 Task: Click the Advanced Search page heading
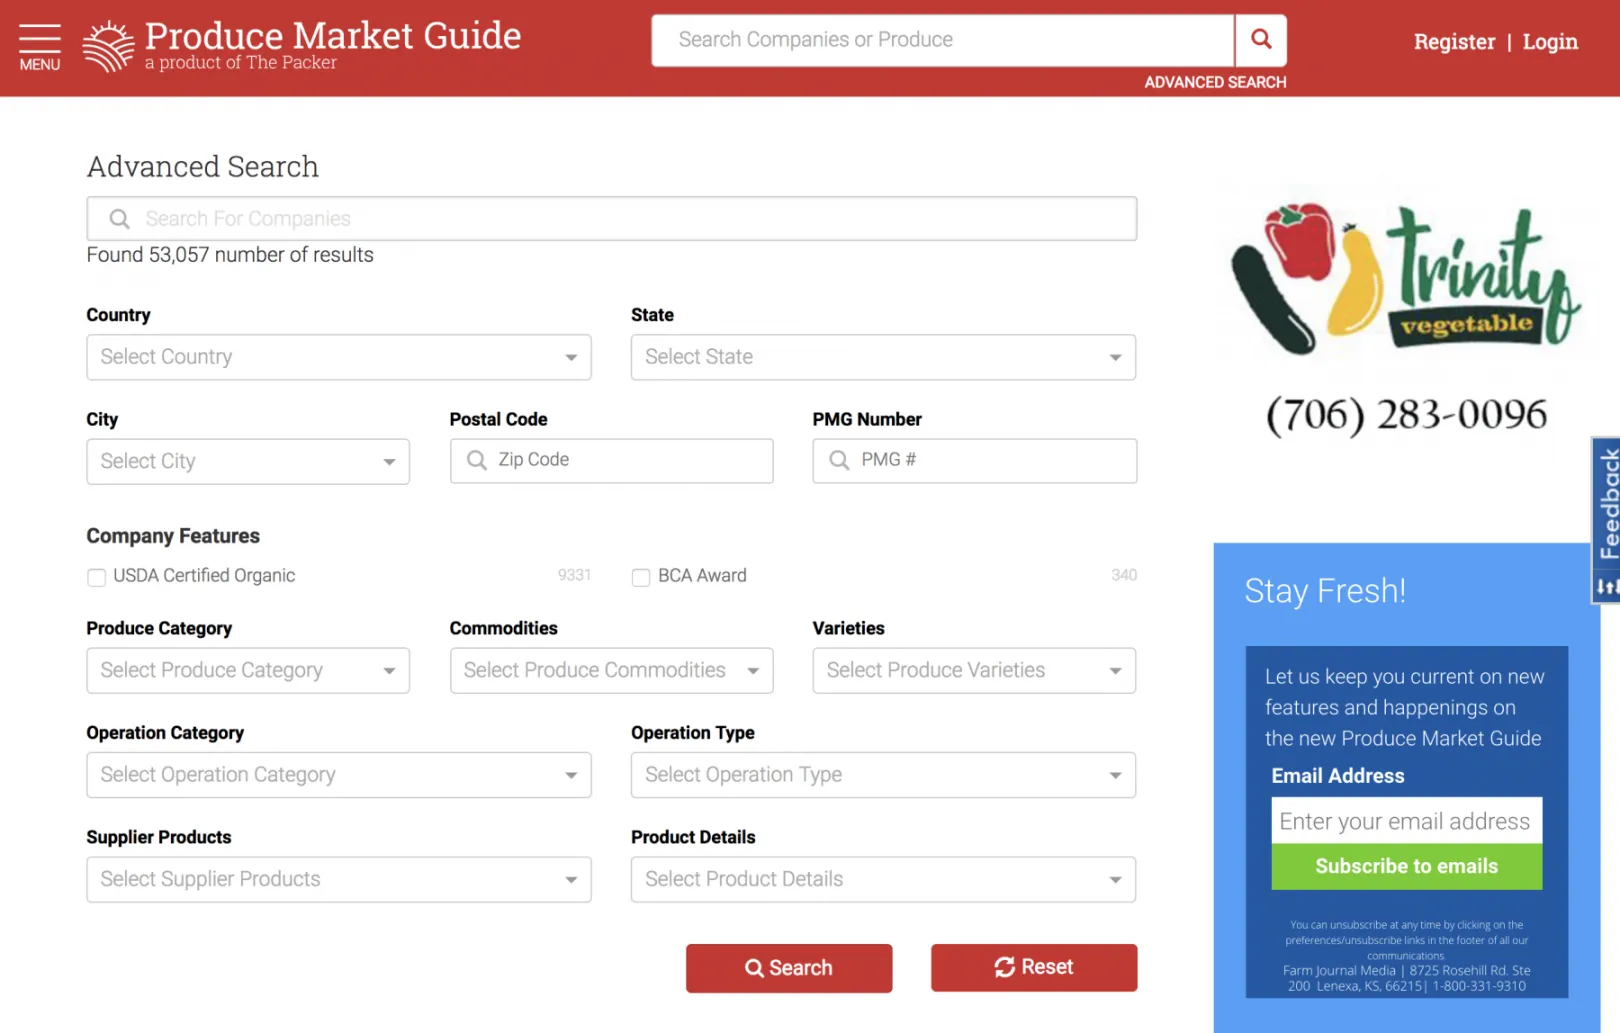[203, 166]
